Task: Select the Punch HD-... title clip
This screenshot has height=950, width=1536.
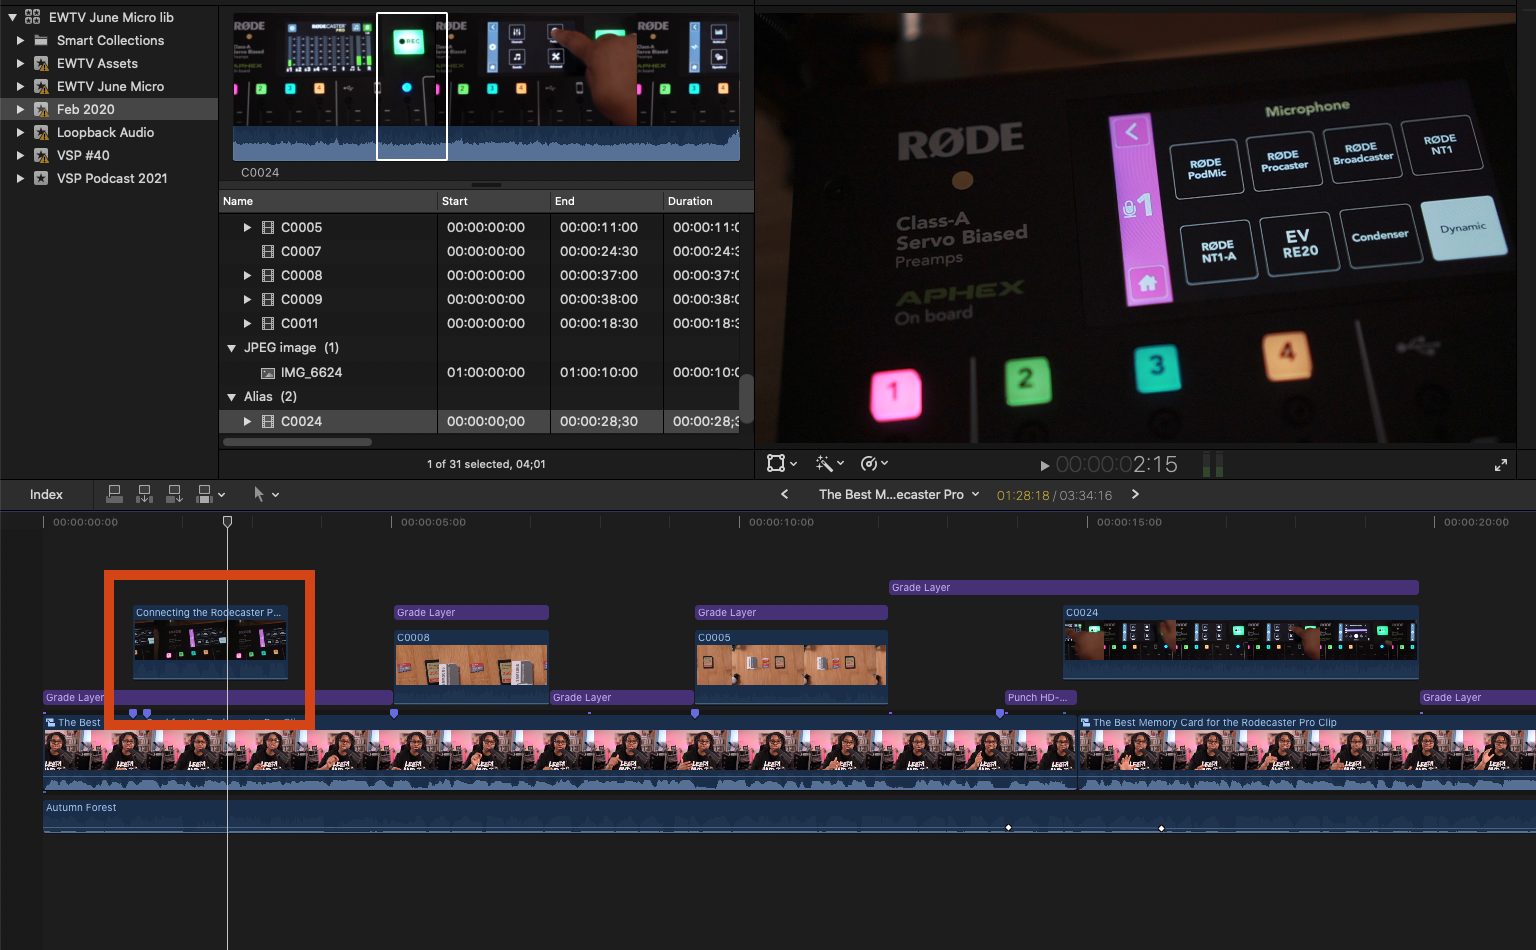Action: point(1040,697)
